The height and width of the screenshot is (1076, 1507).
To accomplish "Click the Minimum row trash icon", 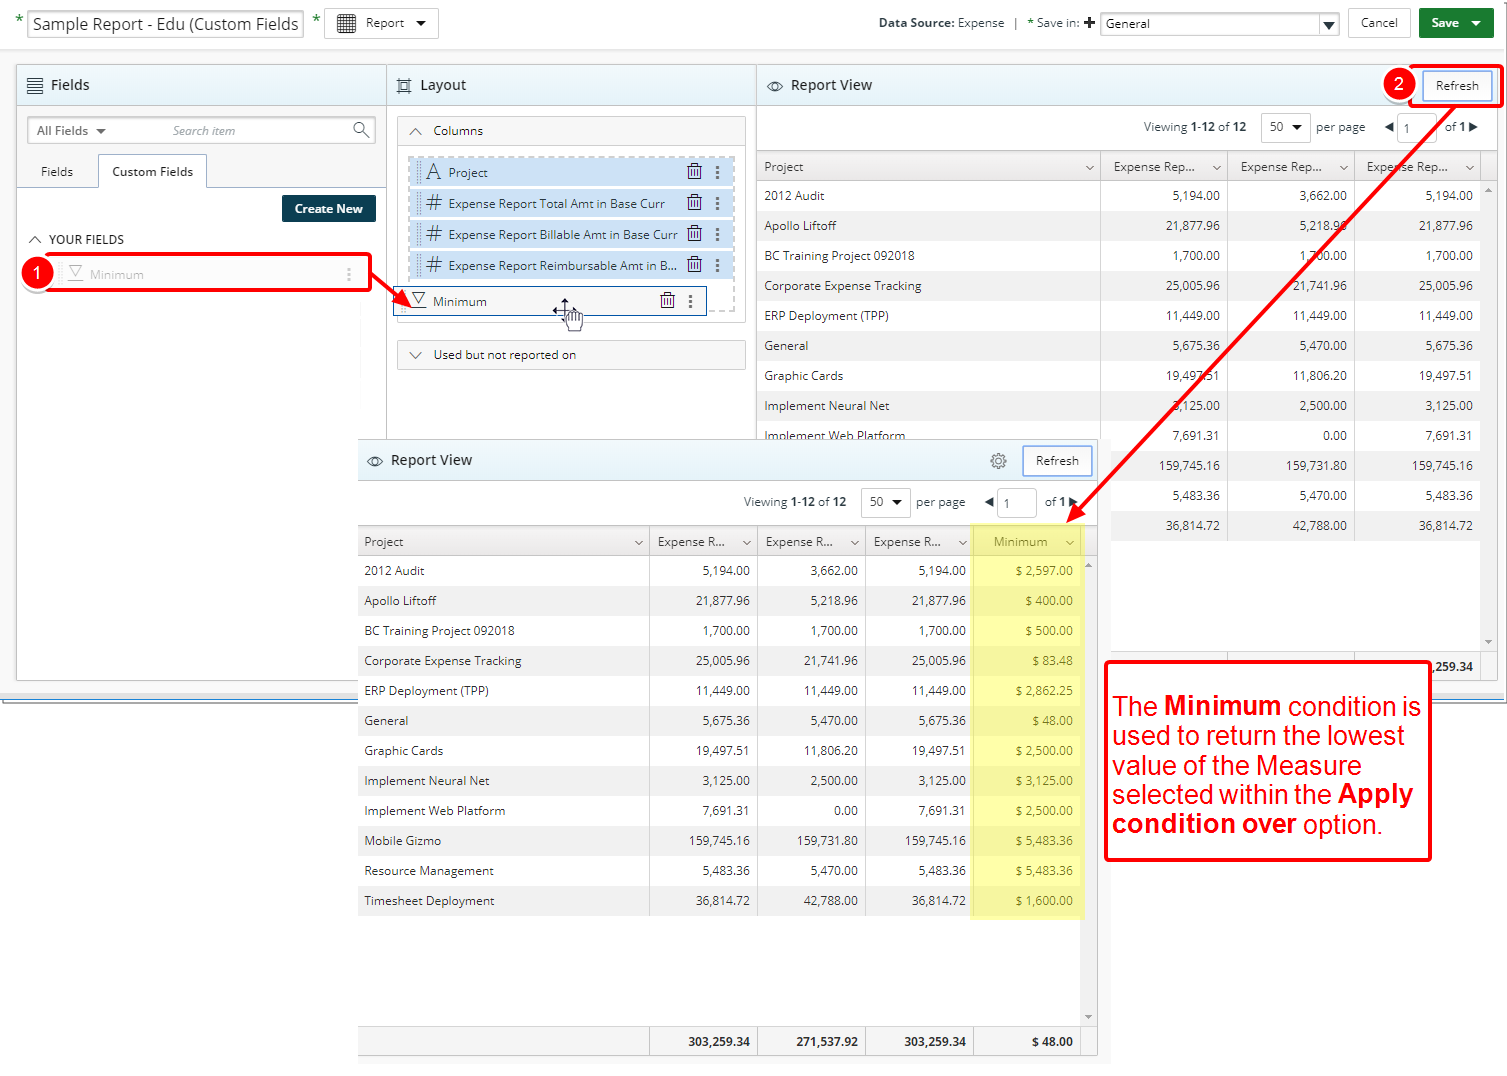I will 667,300.
